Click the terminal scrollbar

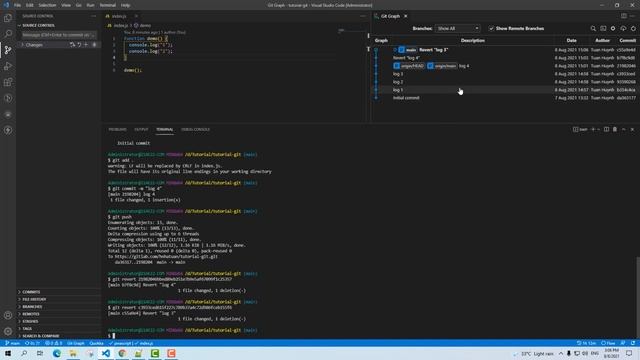click(x=637, y=298)
